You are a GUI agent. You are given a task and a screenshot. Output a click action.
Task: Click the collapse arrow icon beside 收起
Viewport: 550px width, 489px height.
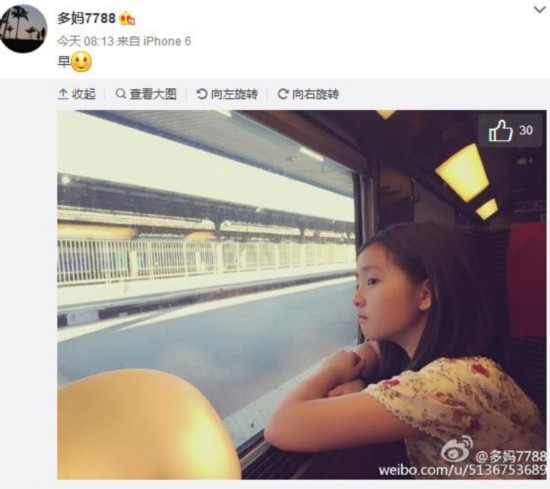[x=63, y=94]
